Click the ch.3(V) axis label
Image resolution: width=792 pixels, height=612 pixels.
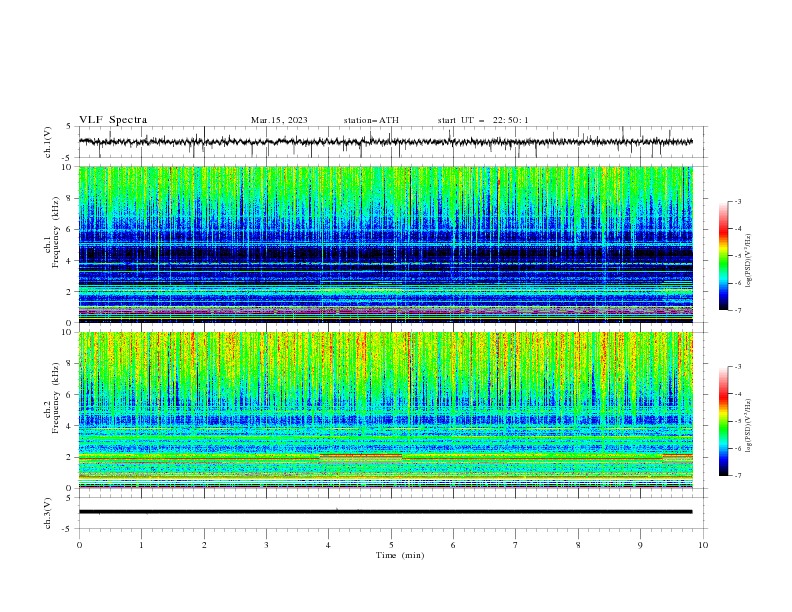(x=48, y=513)
